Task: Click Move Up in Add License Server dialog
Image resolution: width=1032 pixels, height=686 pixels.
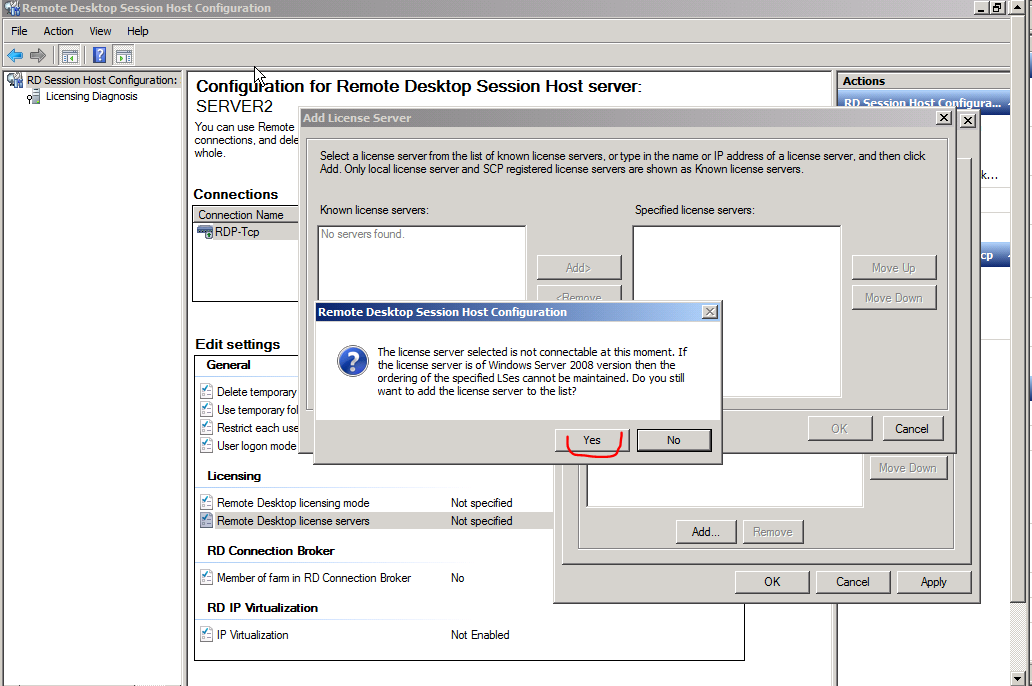Action: tap(894, 267)
